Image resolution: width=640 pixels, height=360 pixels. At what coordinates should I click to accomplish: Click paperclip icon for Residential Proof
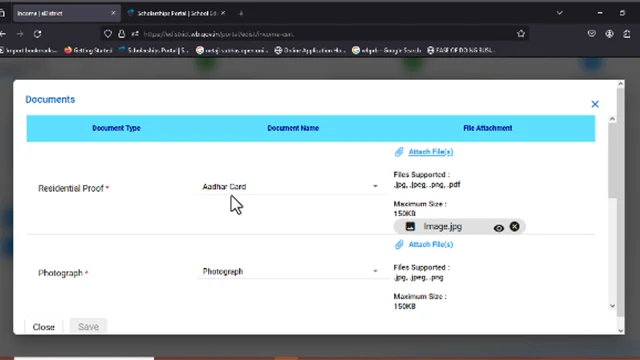point(399,152)
